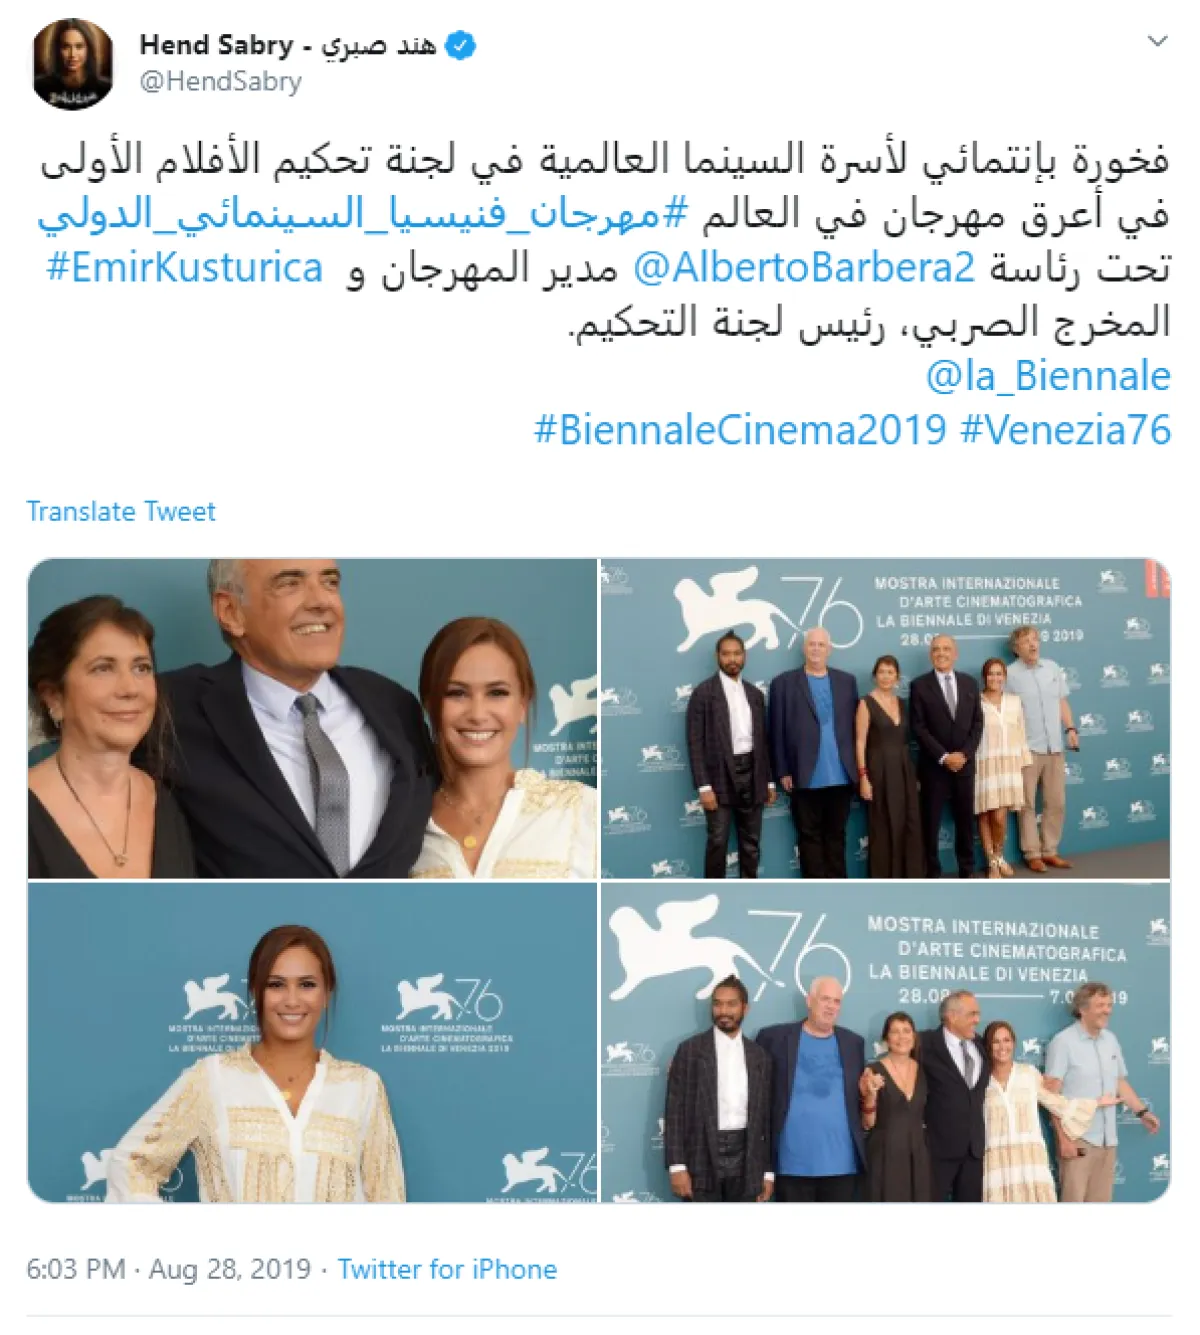Click the 6:03 PM Aug 28, 2019 timestamp

tap(169, 1269)
